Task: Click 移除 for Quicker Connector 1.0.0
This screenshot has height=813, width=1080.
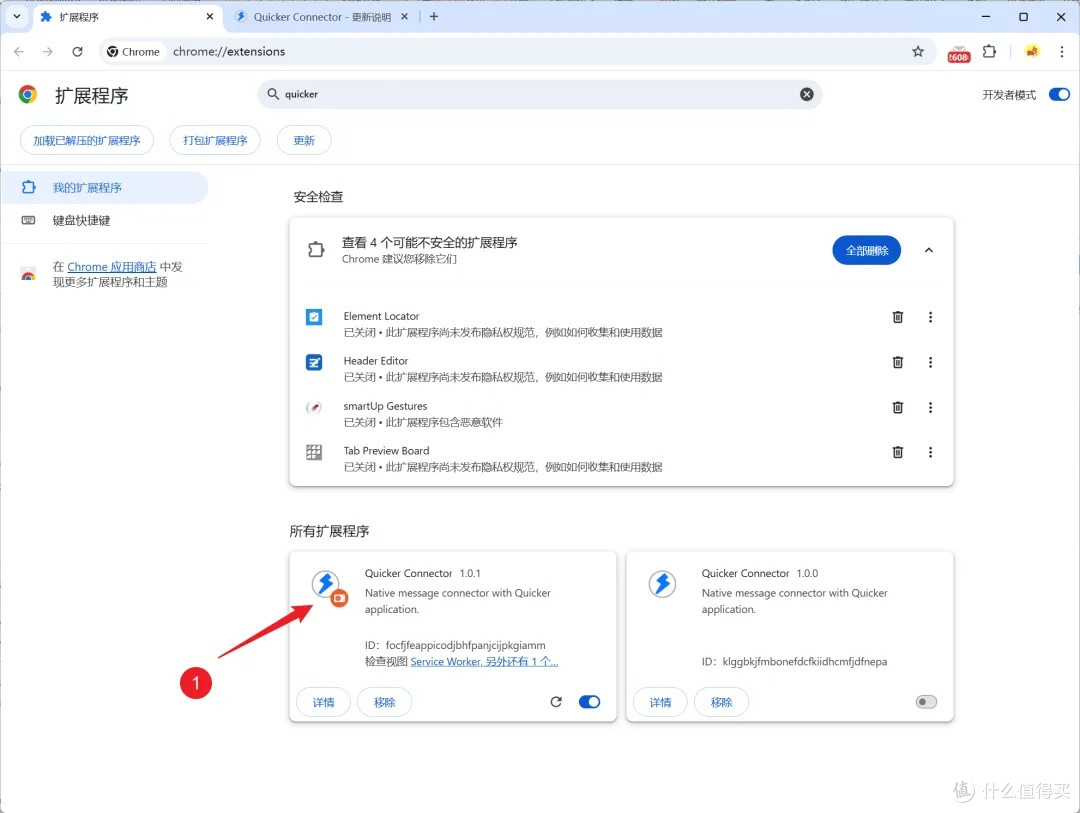Action: (x=721, y=702)
